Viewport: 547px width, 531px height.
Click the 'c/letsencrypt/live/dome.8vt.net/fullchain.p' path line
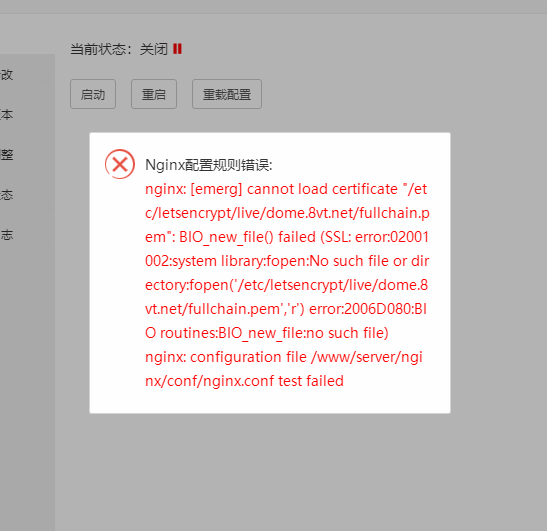point(287,213)
